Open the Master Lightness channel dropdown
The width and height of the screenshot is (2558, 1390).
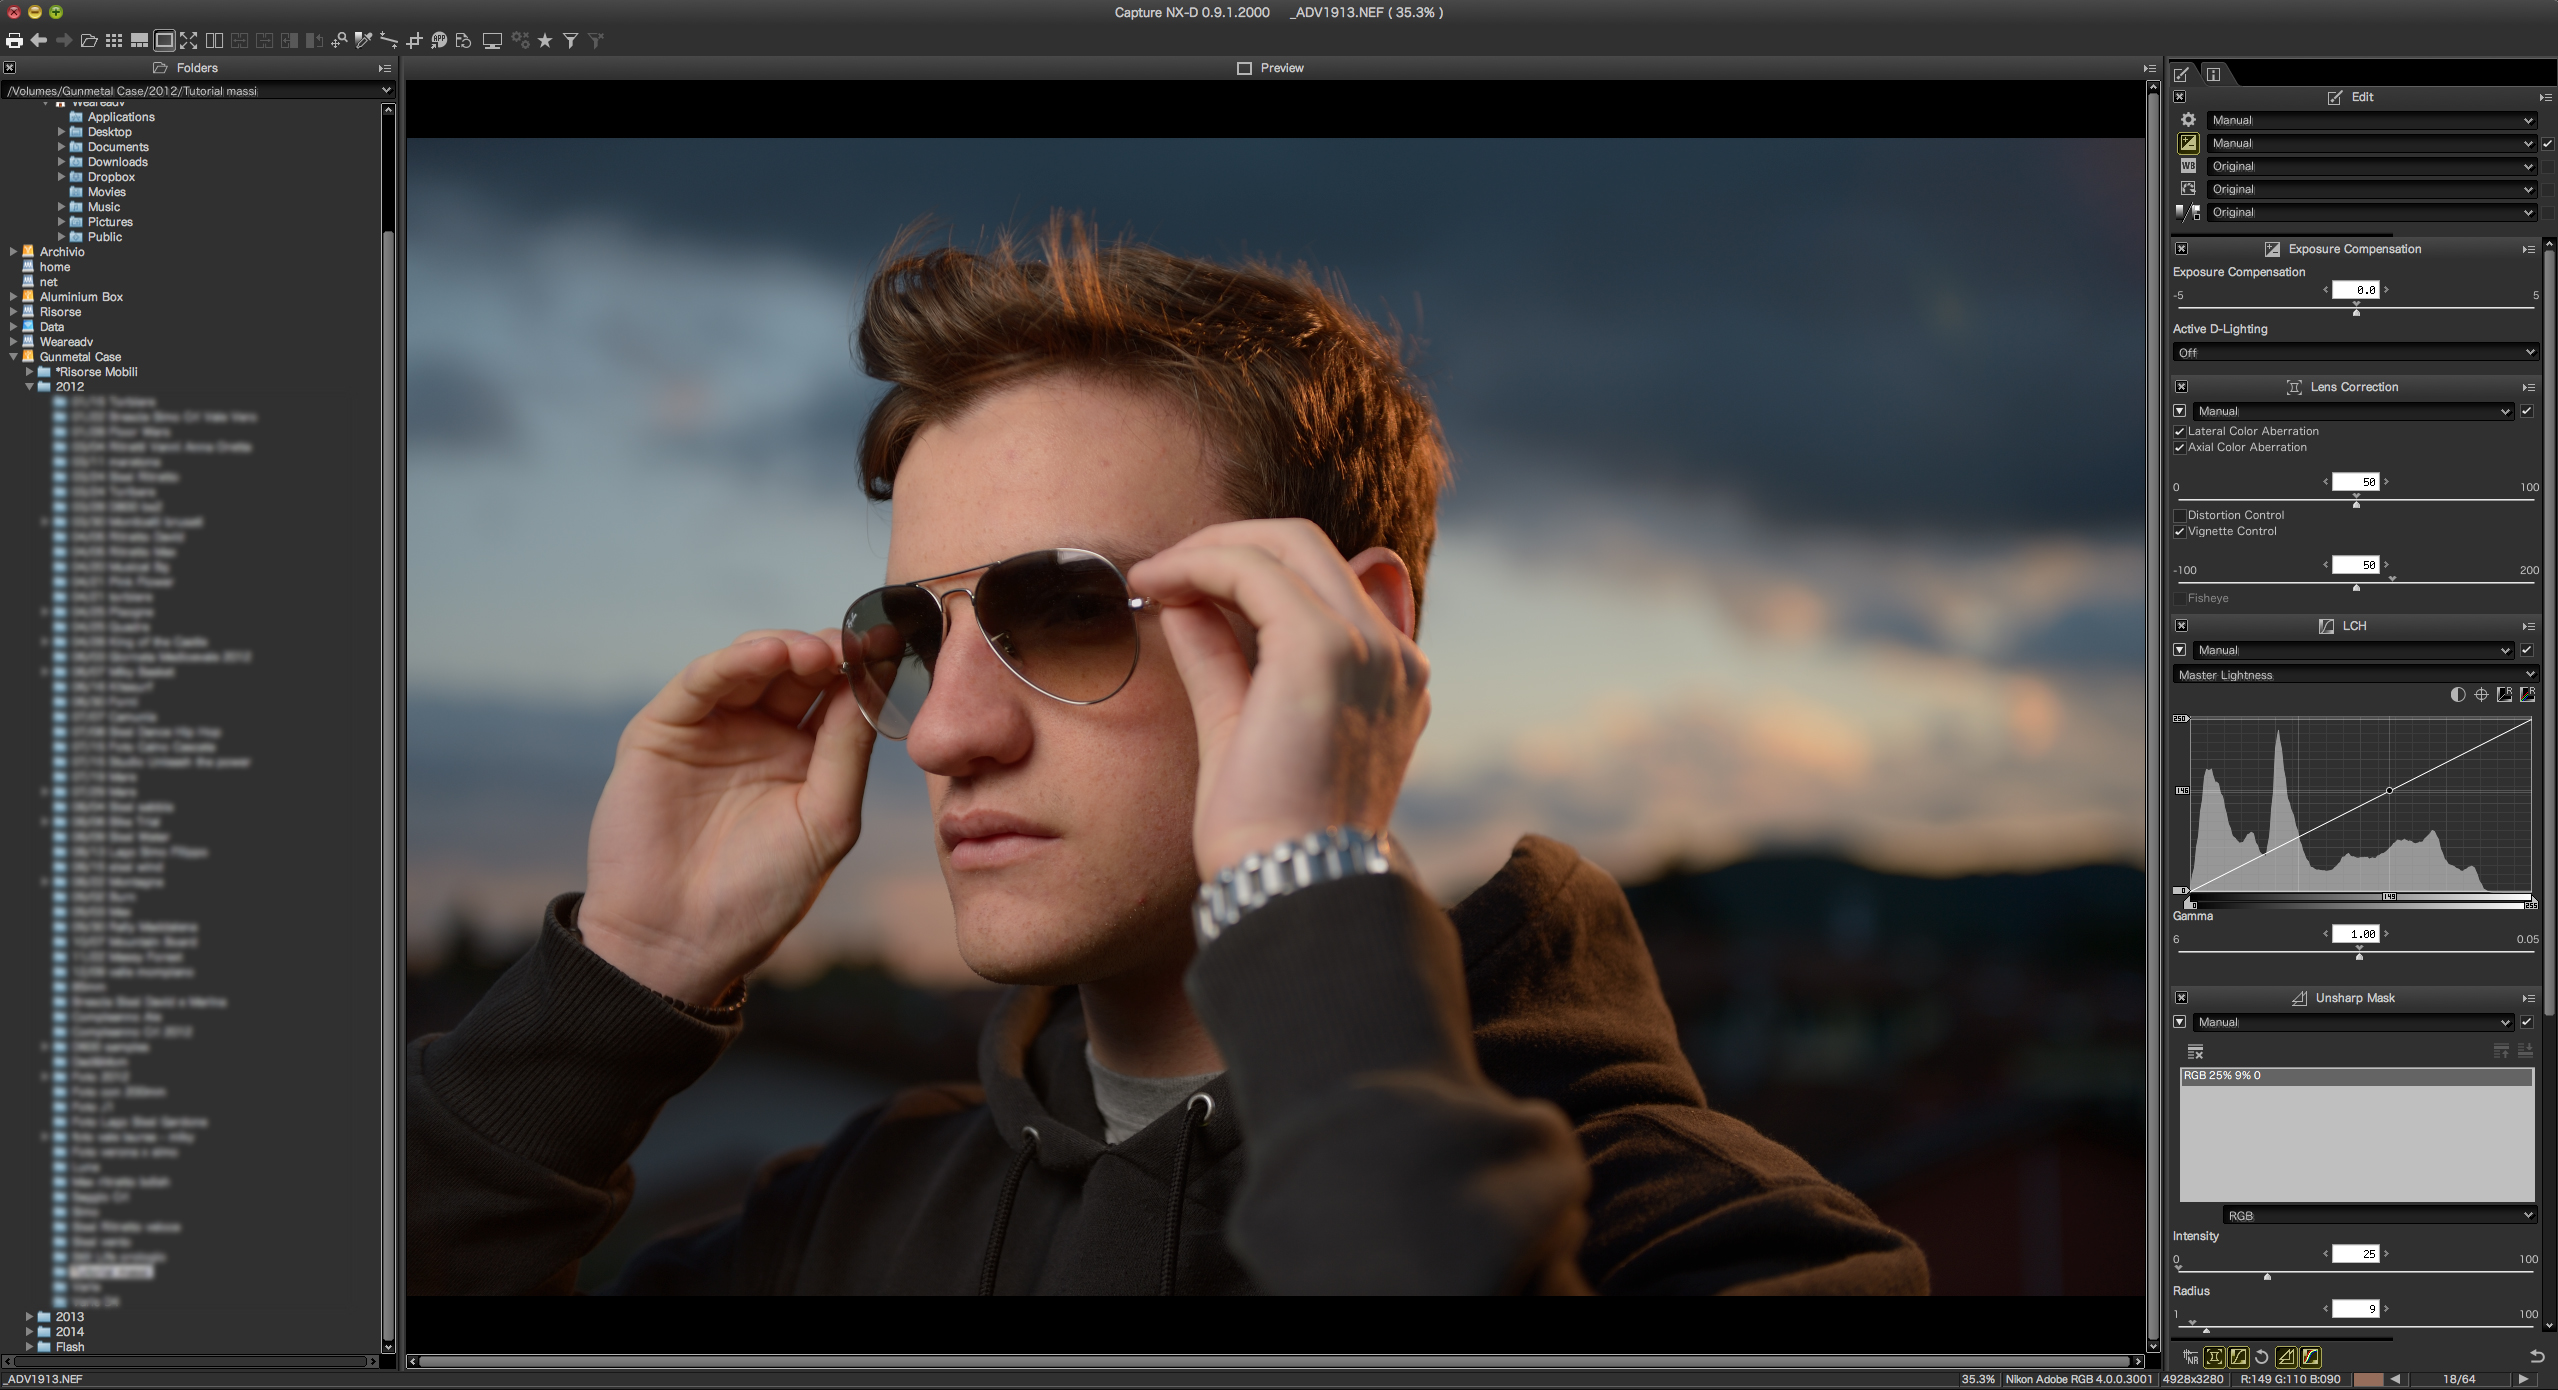click(2355, 675)
